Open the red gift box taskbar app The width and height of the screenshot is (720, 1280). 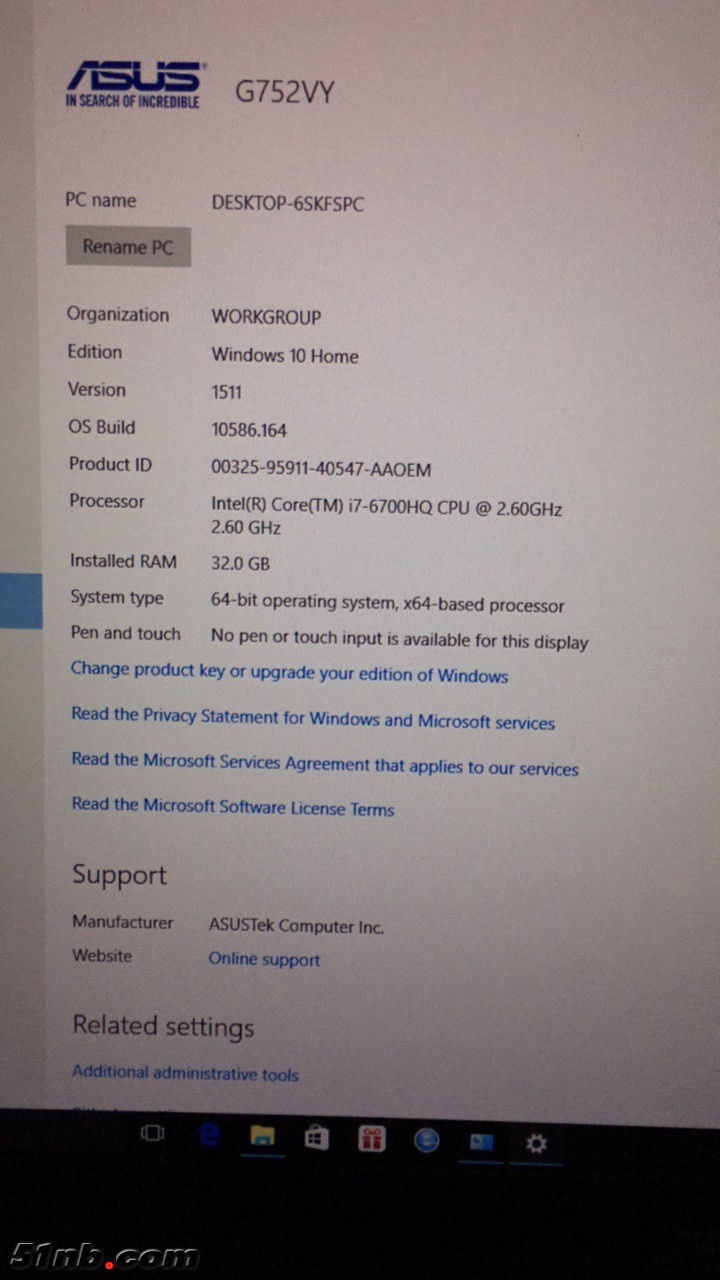[x=372, y=1139]
